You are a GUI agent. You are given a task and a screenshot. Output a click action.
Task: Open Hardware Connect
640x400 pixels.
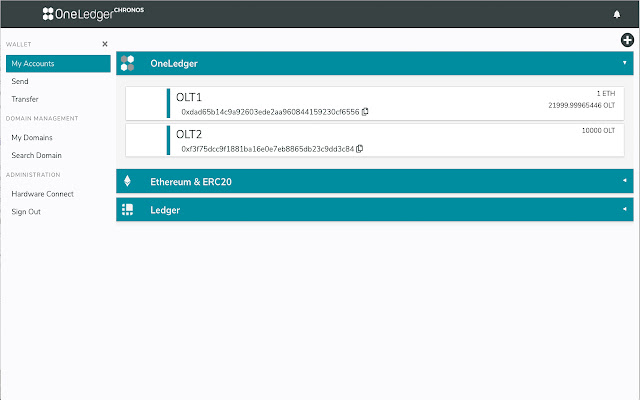point(42,194)
